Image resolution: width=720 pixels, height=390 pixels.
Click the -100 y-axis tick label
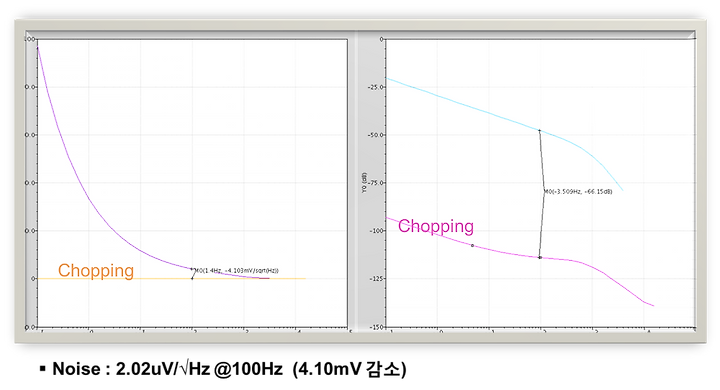pyautogui.click(x=377, y=231)
